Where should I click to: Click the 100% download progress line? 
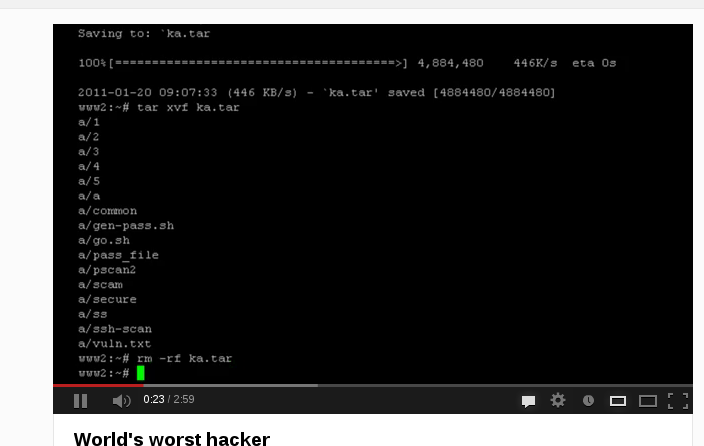[347, 63]
